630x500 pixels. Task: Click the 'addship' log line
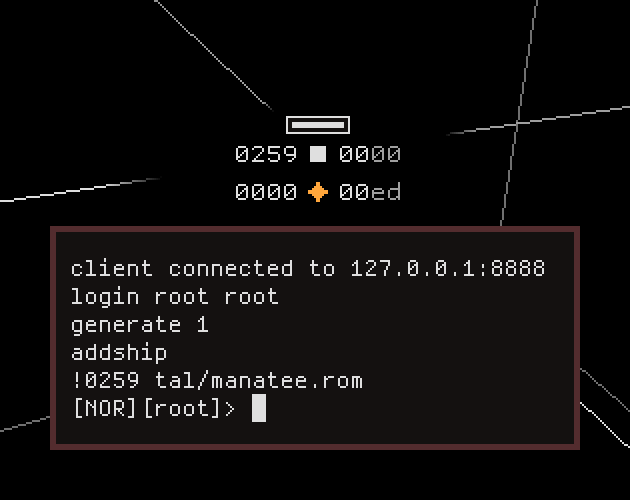119,353
